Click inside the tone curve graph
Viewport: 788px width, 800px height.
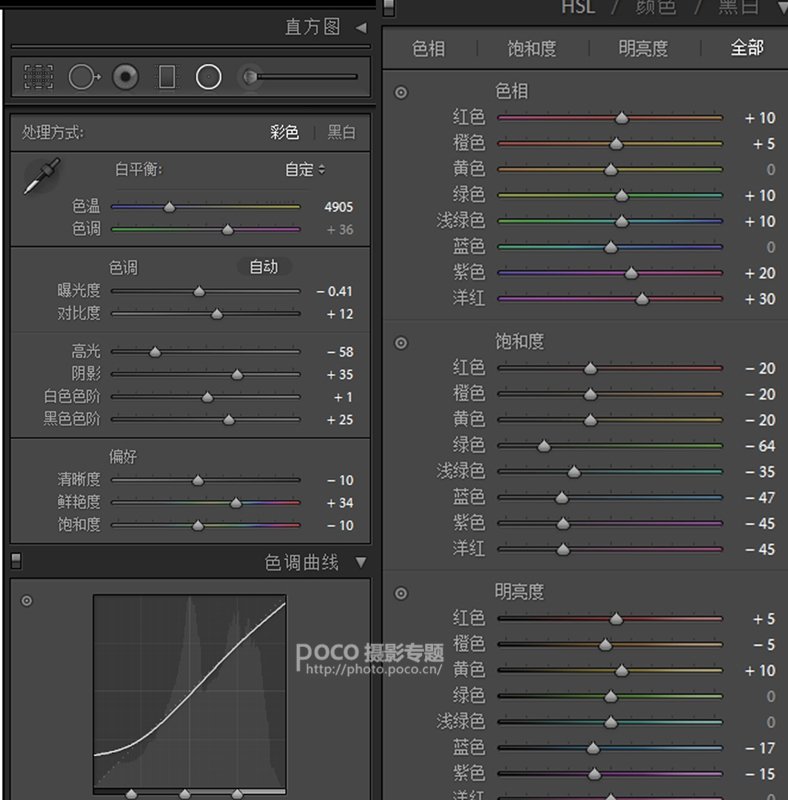point(190,691)
